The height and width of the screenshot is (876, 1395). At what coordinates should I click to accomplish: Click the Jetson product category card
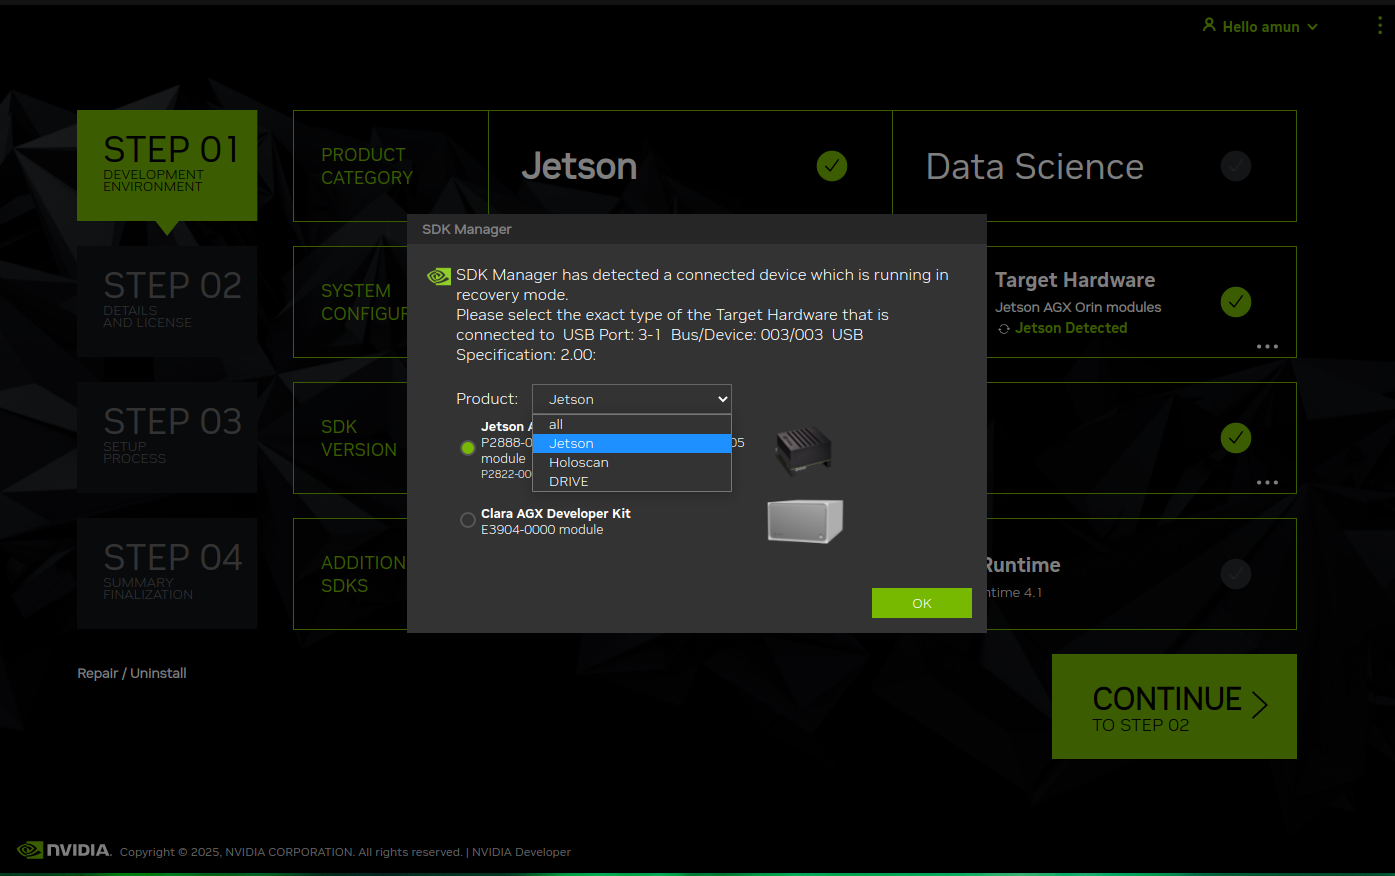click(690, 166)
